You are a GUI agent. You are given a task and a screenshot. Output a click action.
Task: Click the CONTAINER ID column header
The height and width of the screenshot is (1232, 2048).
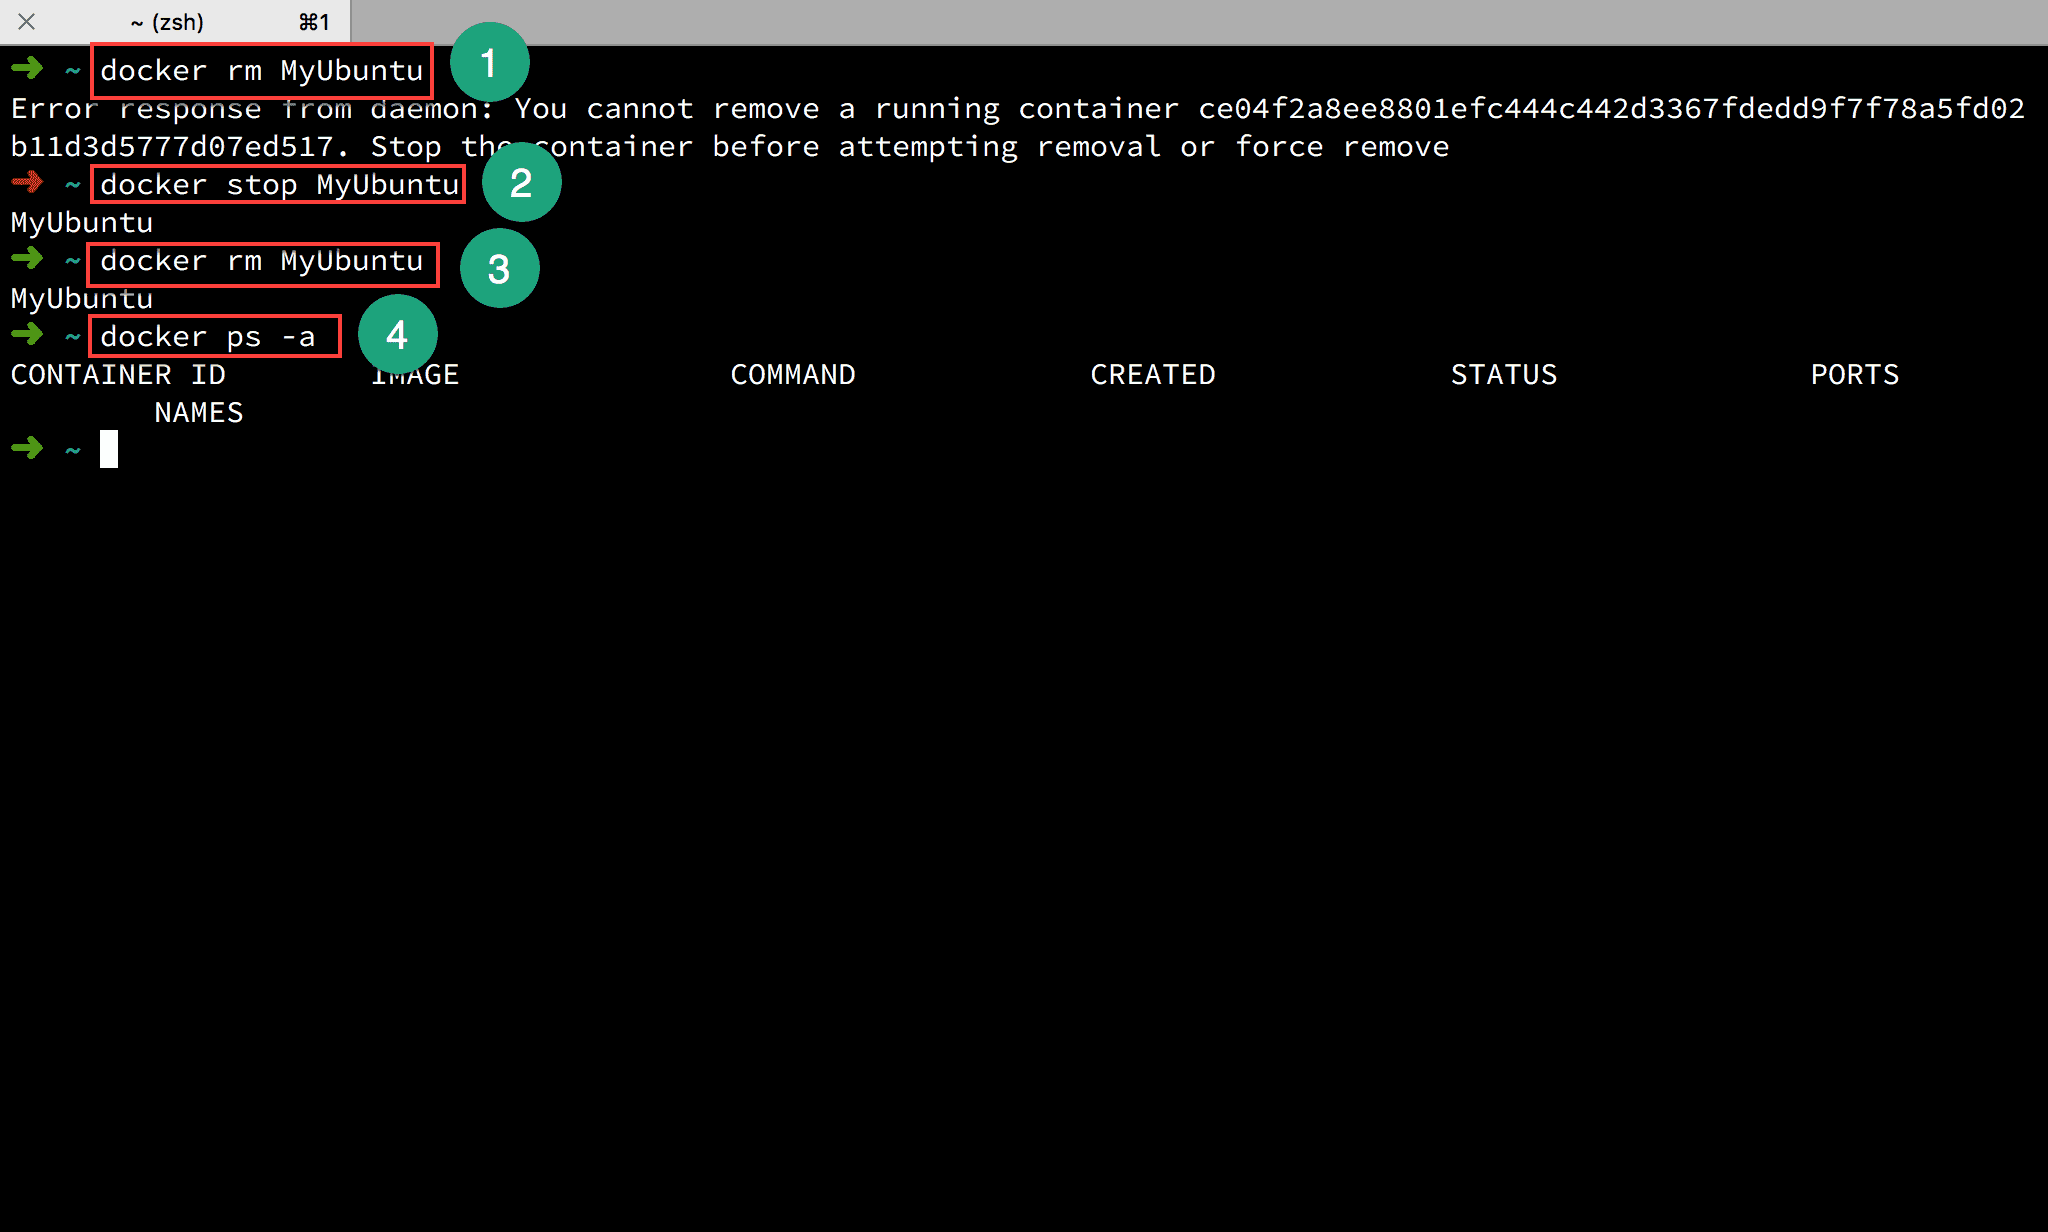point(118,375)
